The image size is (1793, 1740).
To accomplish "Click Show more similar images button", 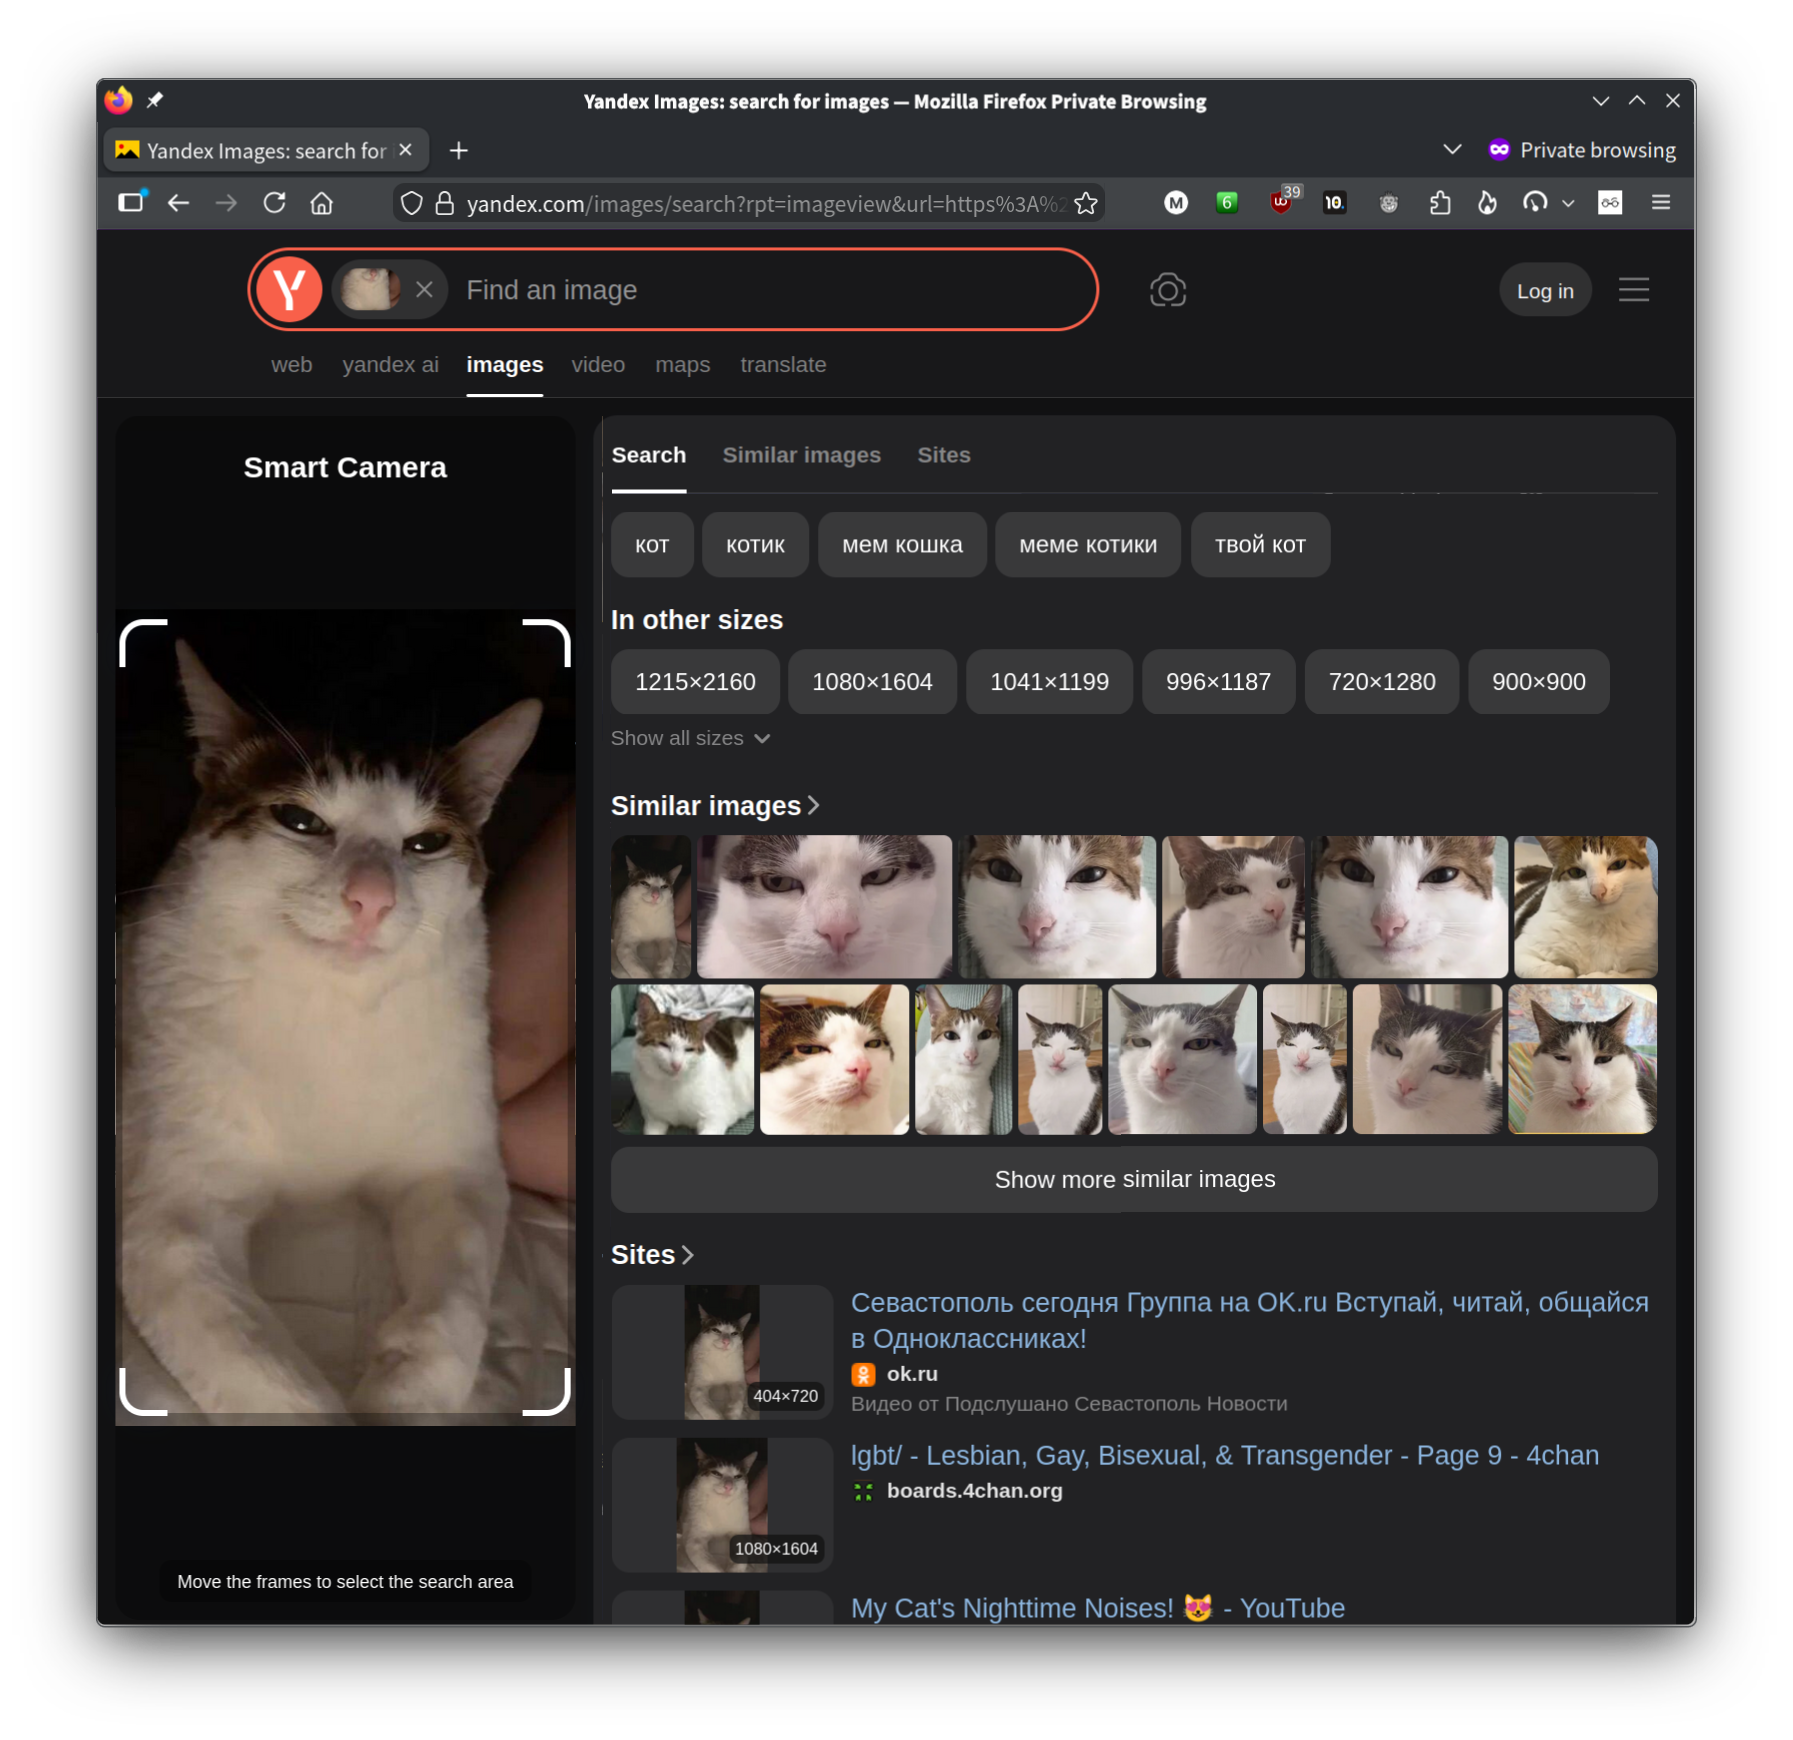I will pyautogui.click(x=1134, y=1180).
